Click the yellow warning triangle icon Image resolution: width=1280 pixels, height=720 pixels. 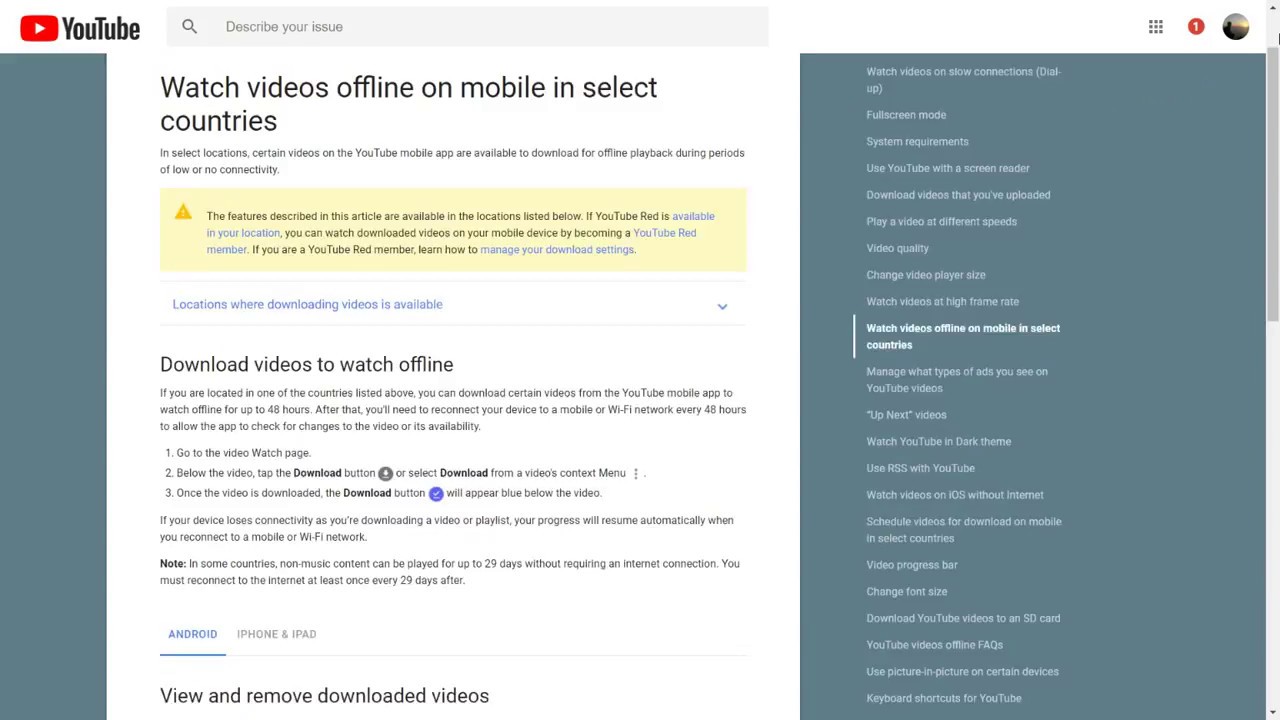183,212
